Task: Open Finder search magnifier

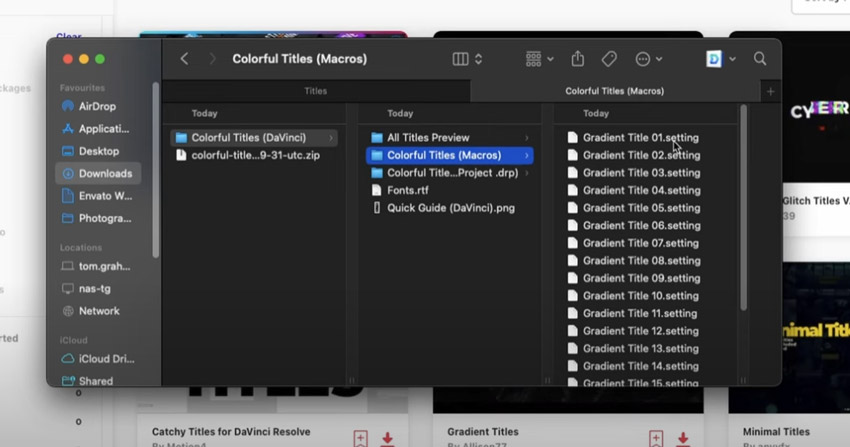Action: coord(760,59)
